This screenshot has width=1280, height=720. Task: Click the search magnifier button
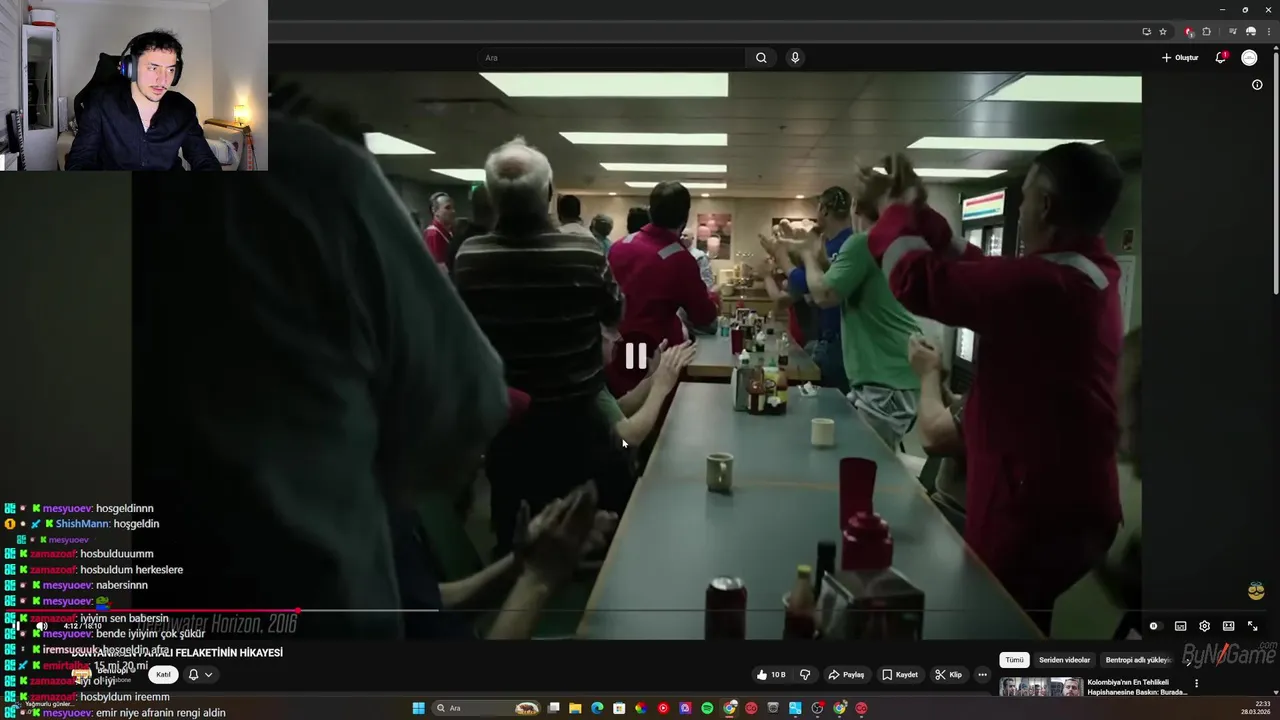(x=761, y=58)
